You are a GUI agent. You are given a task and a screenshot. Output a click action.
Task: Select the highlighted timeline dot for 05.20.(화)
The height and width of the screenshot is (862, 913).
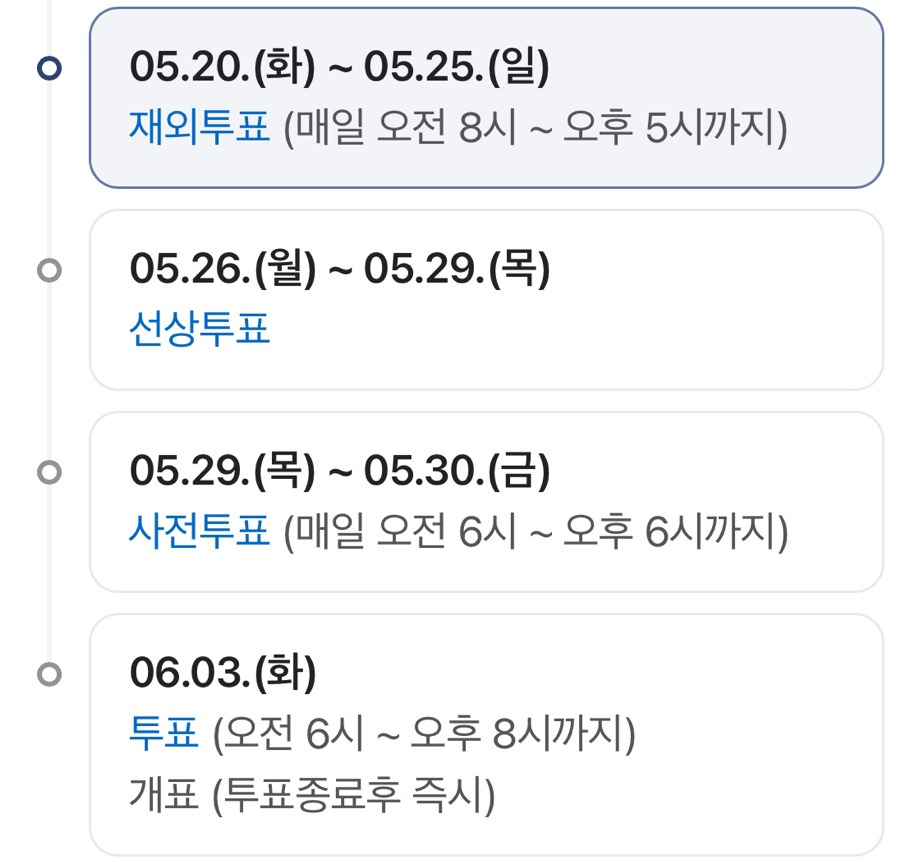click(49, 68)
